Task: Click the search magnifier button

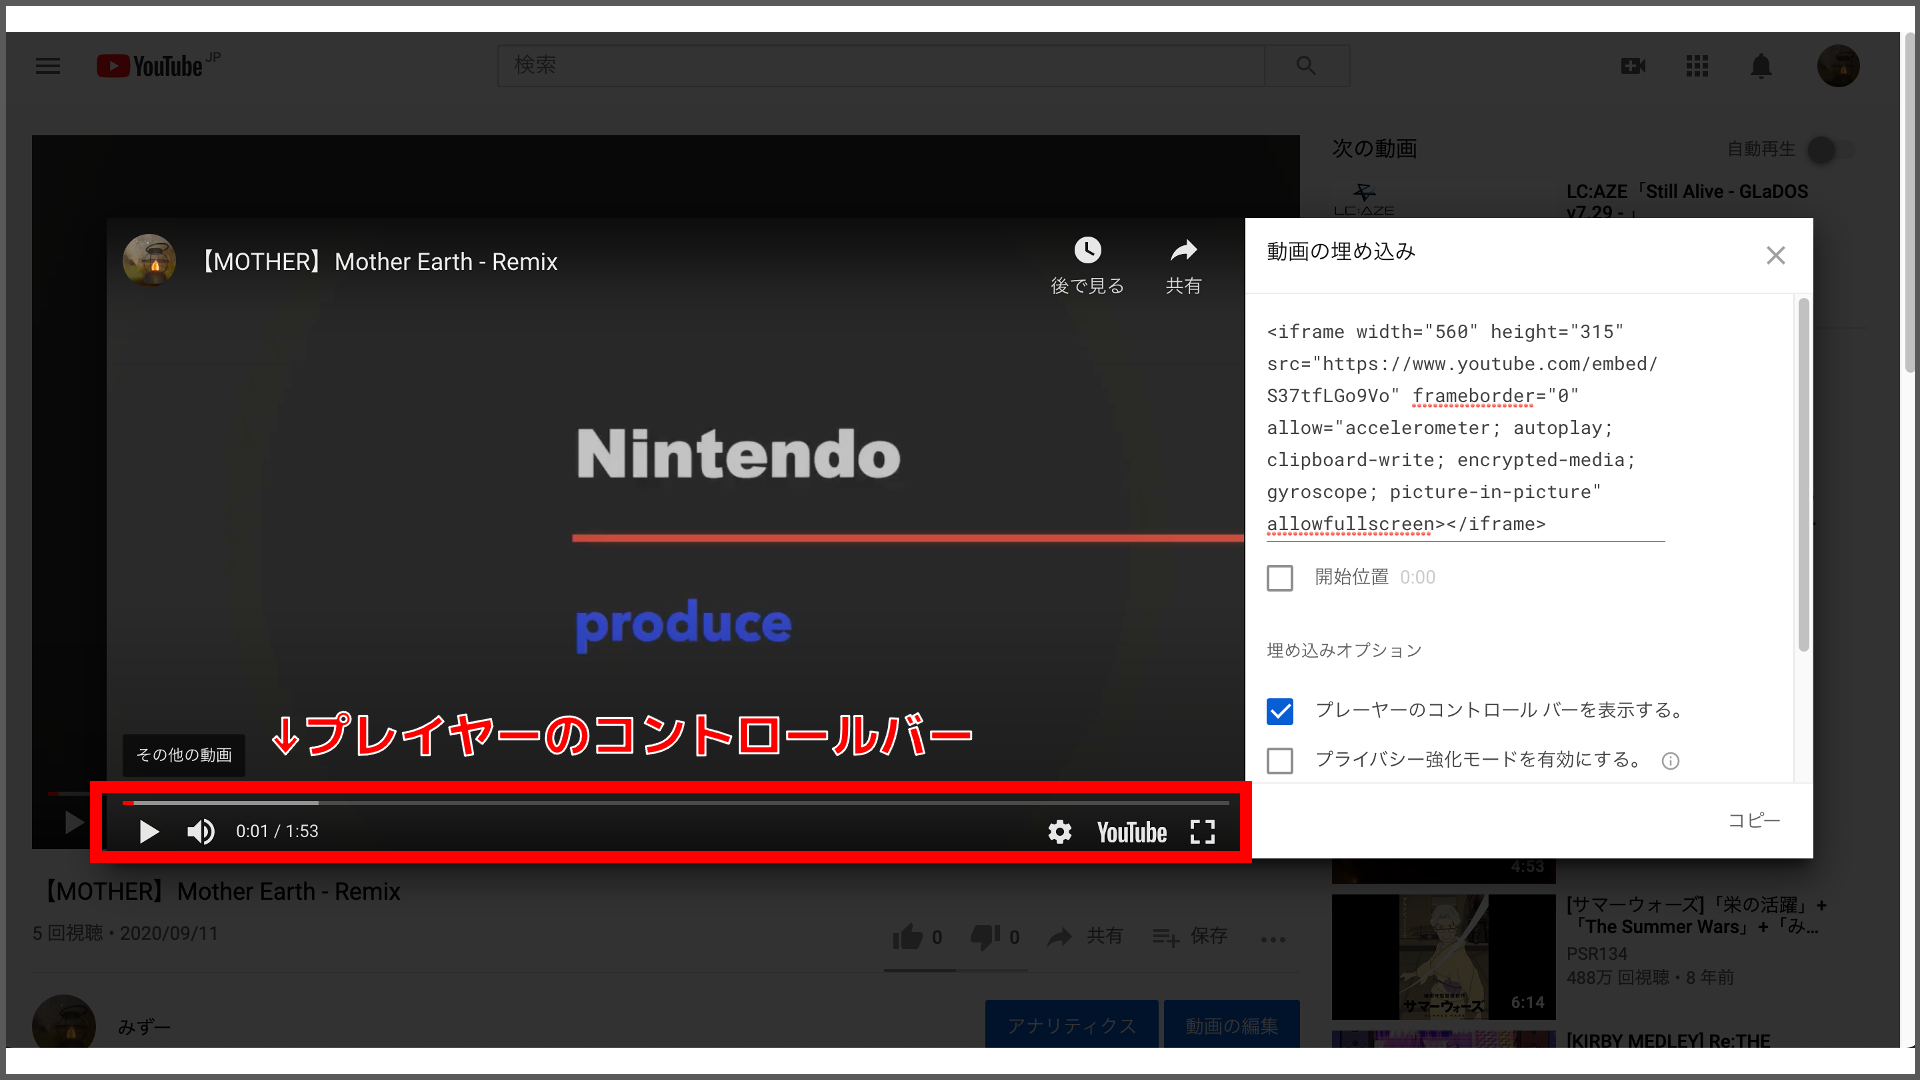Action: [1306, 66]
